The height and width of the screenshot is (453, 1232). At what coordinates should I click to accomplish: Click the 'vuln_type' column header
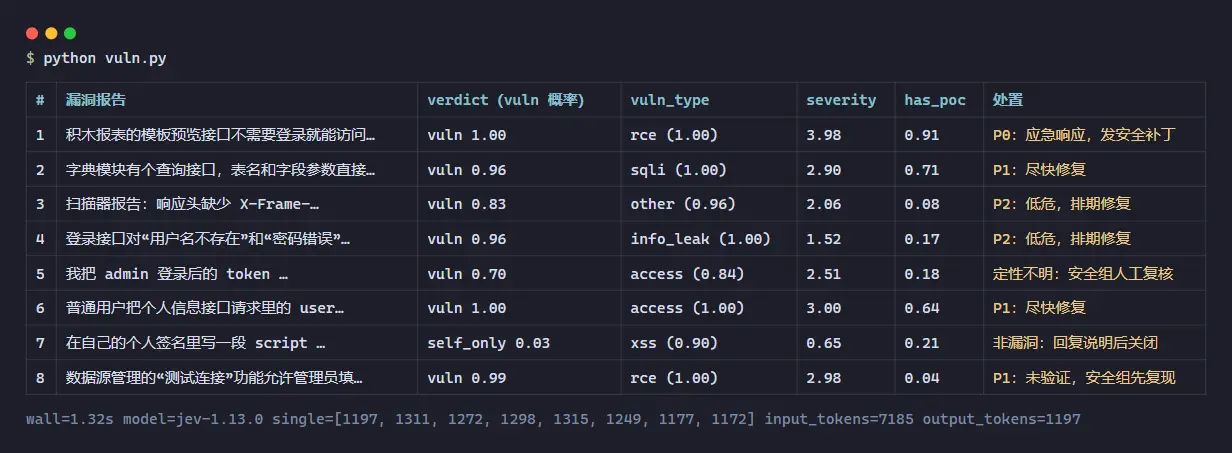[x=670, y=100]
